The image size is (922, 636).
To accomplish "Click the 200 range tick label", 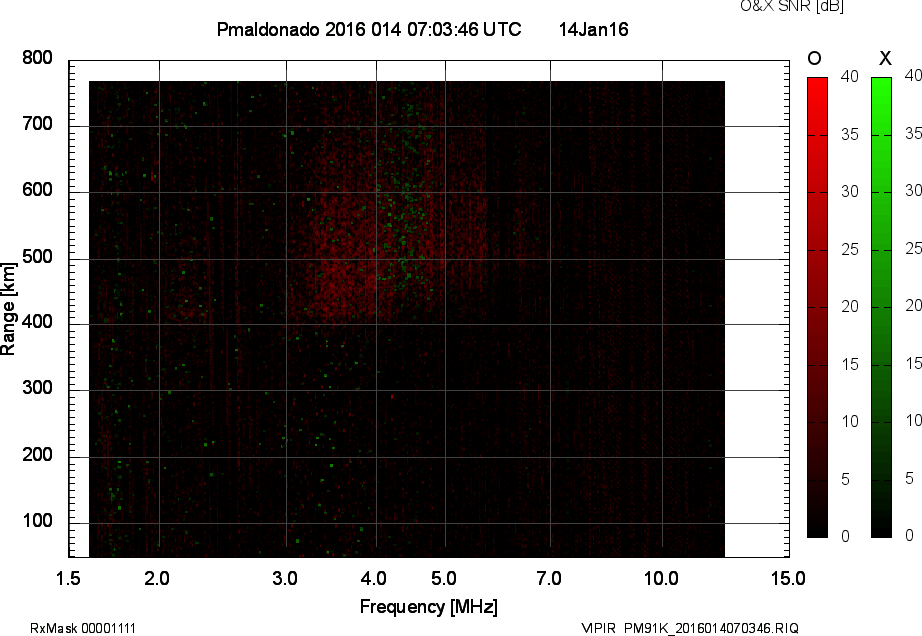I will (37, 455).
